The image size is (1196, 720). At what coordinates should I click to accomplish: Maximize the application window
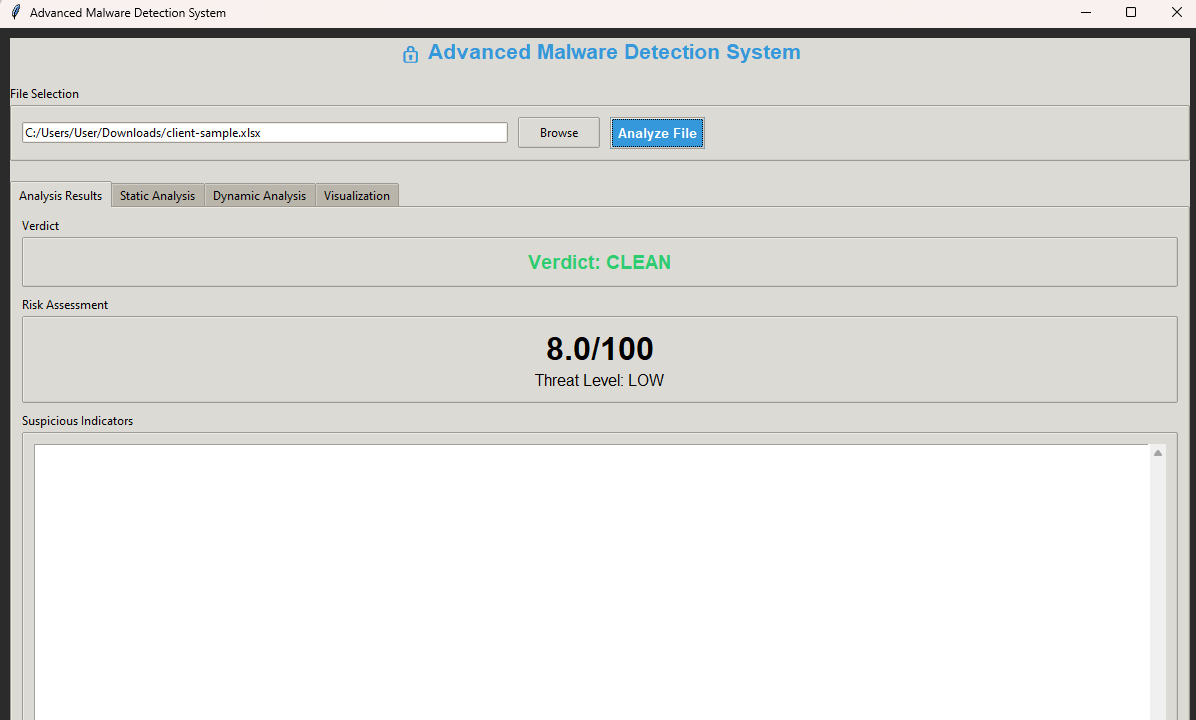pos(1131,13)
